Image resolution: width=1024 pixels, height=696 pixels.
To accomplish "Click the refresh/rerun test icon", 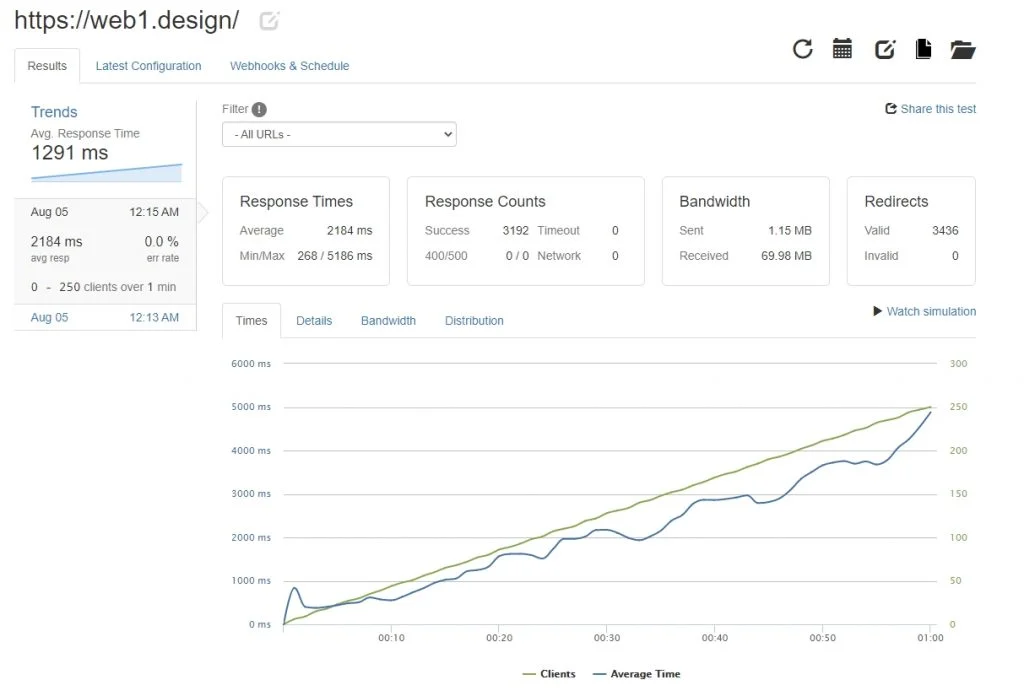I will tap(802, 49).
